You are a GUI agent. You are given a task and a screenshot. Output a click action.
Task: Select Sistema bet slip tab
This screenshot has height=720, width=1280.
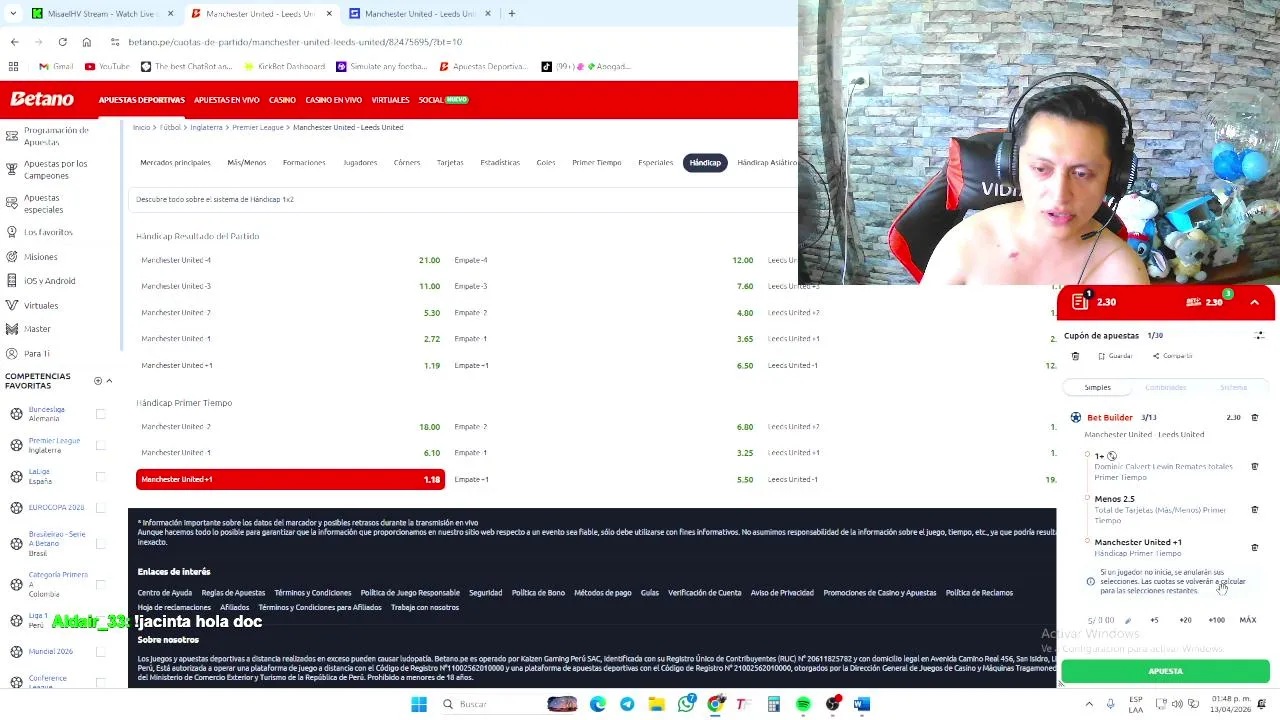1233,387
